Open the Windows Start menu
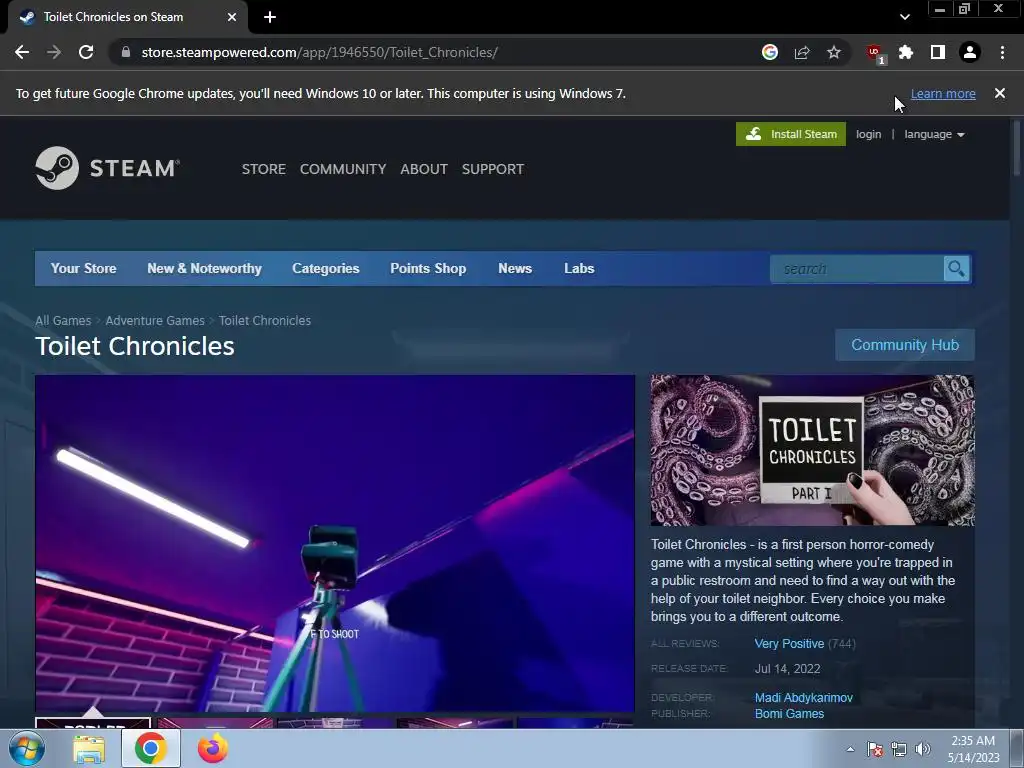Viewport: 1024px width, 768px height. pos(27,748)
